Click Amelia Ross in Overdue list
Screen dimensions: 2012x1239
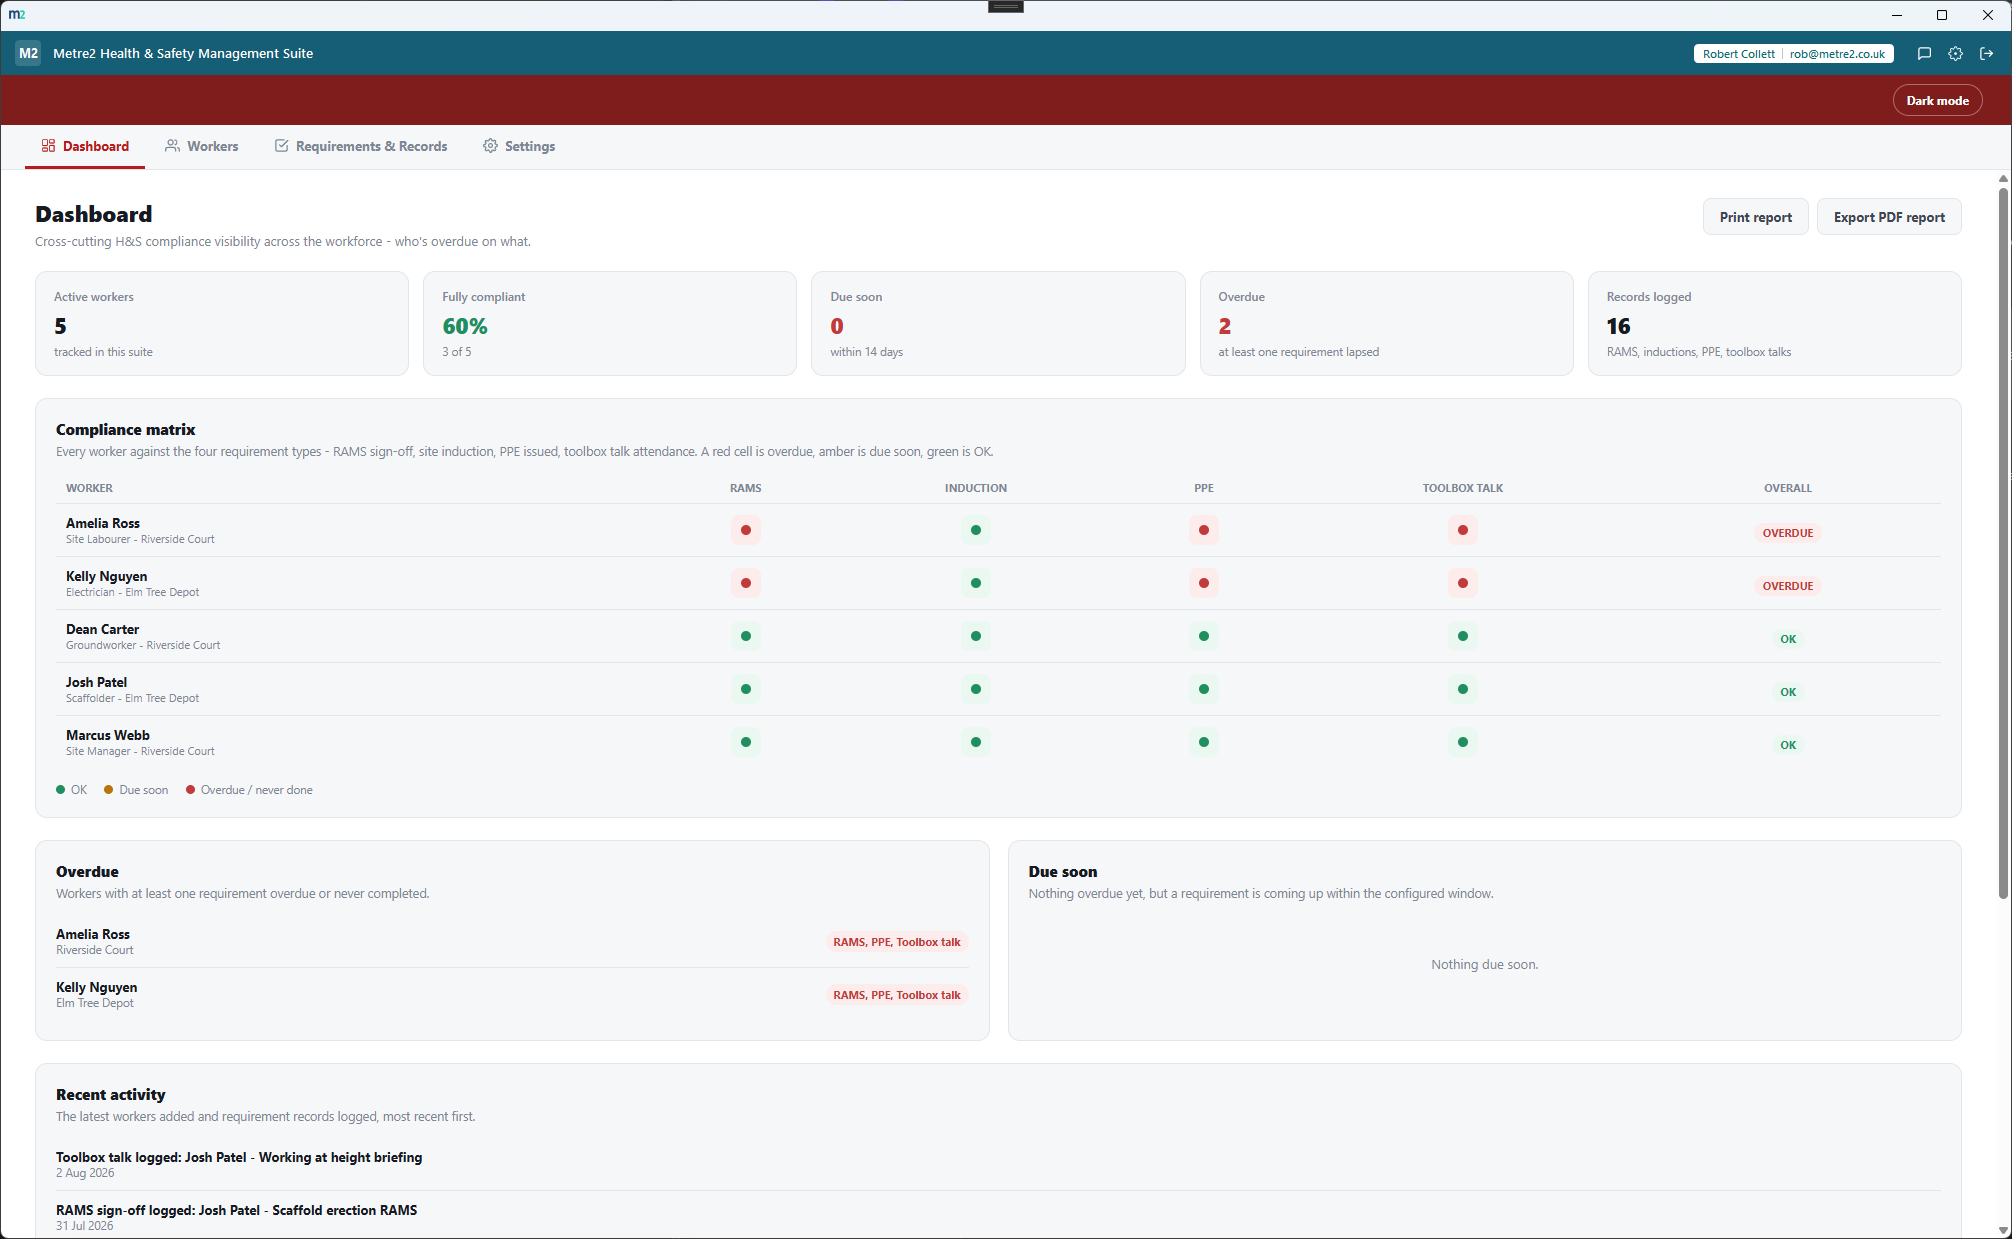click(512, 941)
